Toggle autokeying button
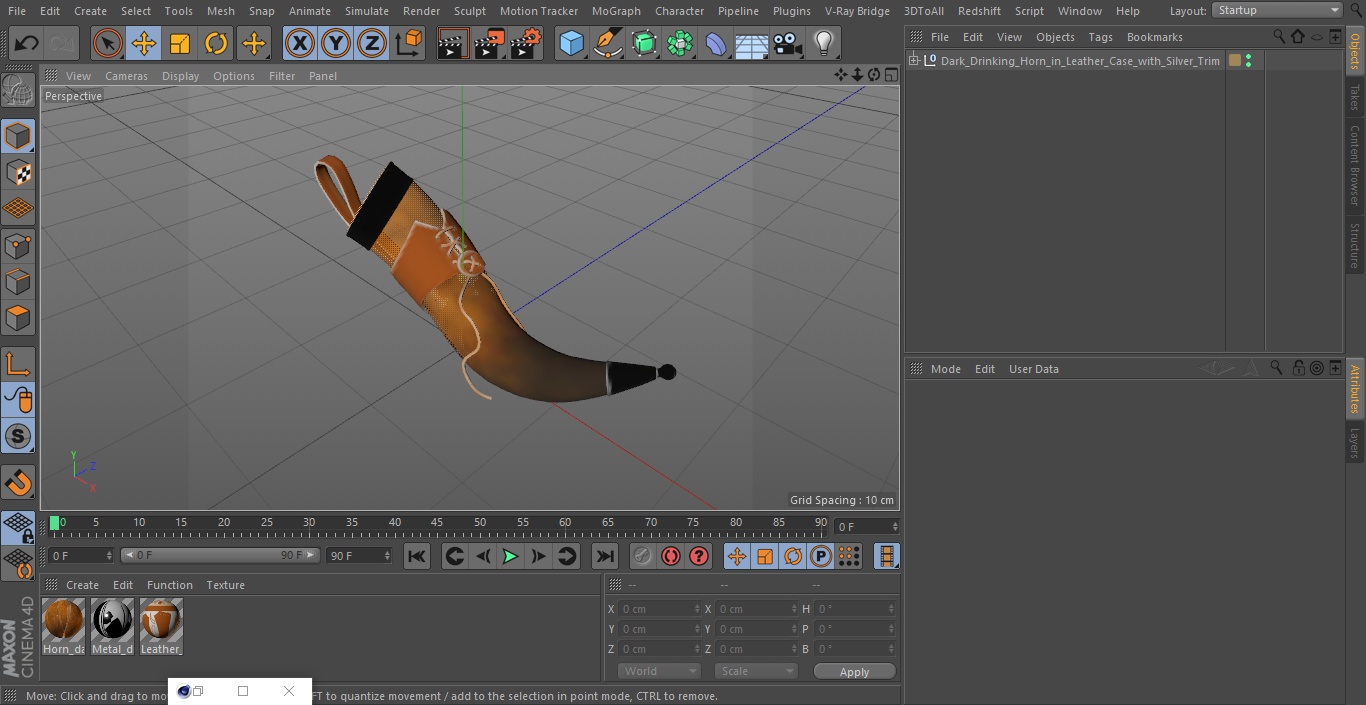1366x705 pixels. pyautogui.click(x=671, y=556)
